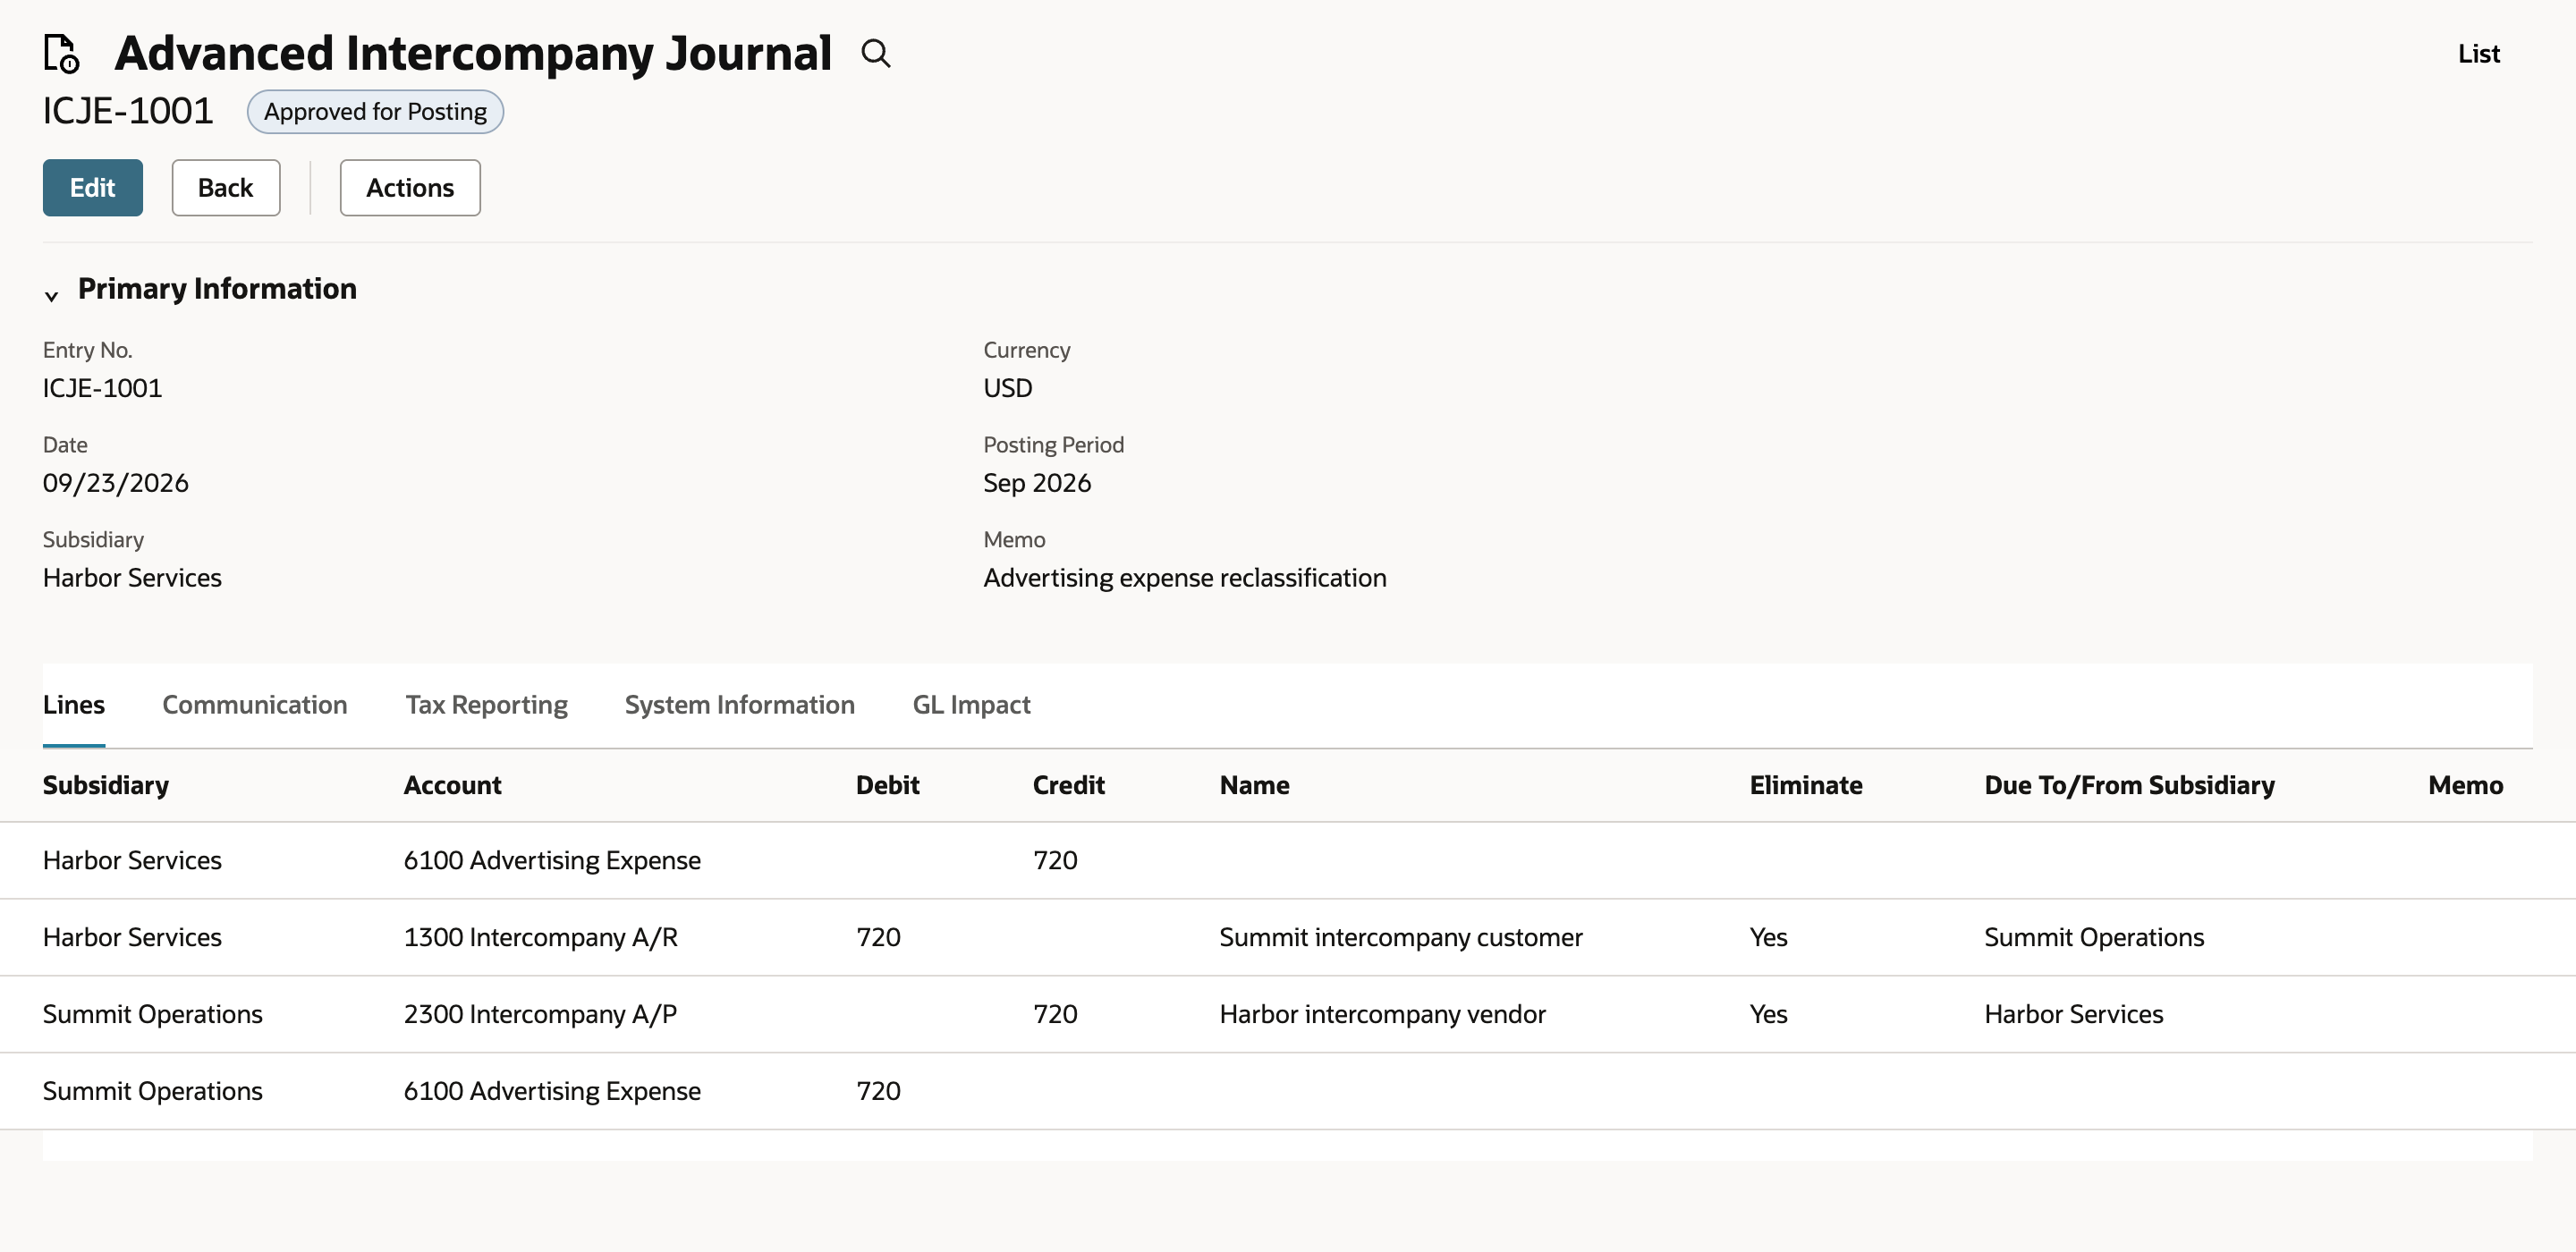The height and width of the screenshot is (1252, 2576).
Task: Click Harbor Services in Due To/From column
Action: [2074, 1014]
